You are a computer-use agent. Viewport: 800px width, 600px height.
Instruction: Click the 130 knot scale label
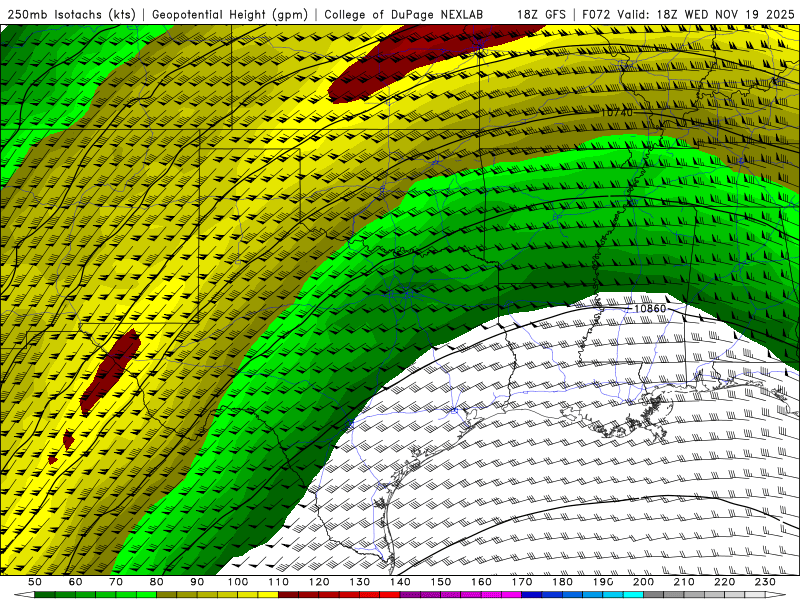[x=359, y=582]
